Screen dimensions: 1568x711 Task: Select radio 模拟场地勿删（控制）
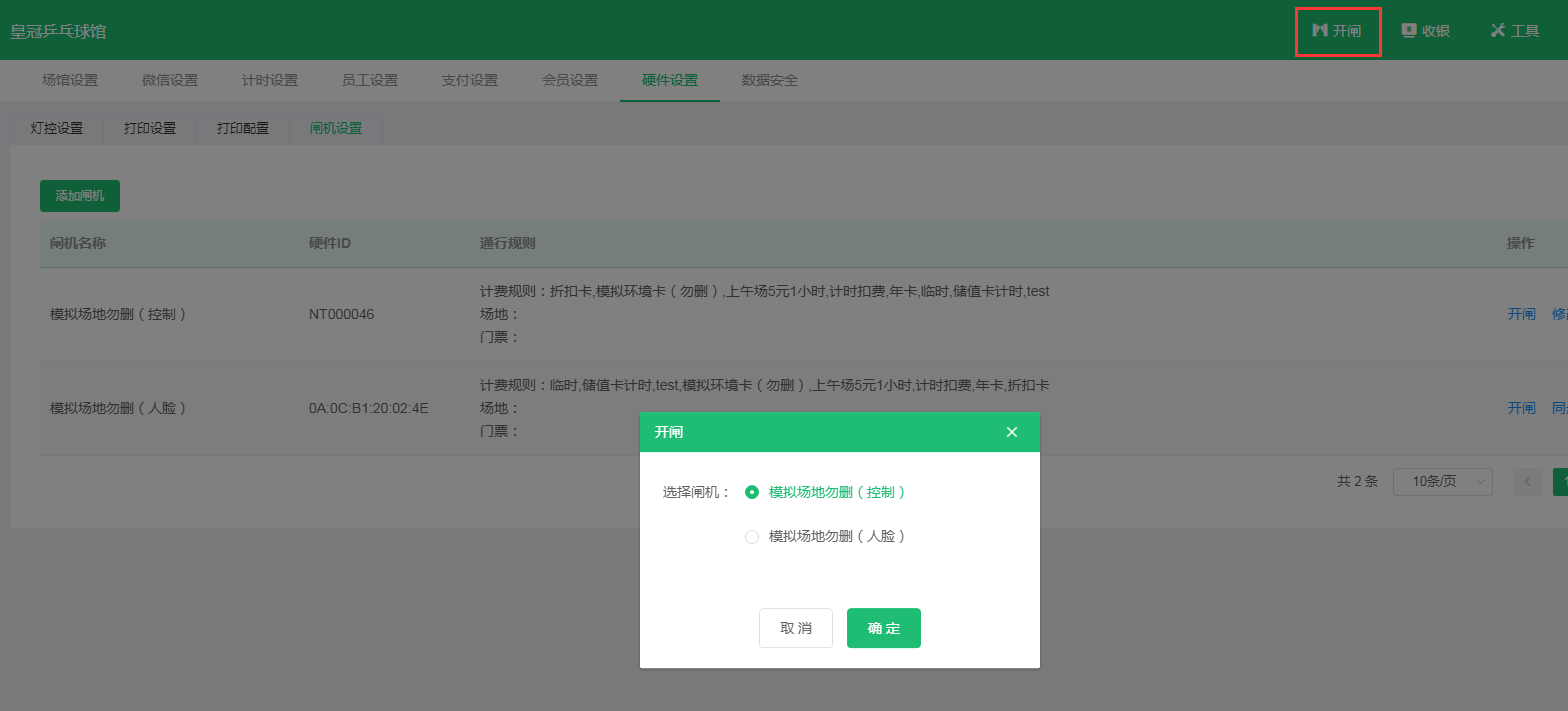coord(752,492)
